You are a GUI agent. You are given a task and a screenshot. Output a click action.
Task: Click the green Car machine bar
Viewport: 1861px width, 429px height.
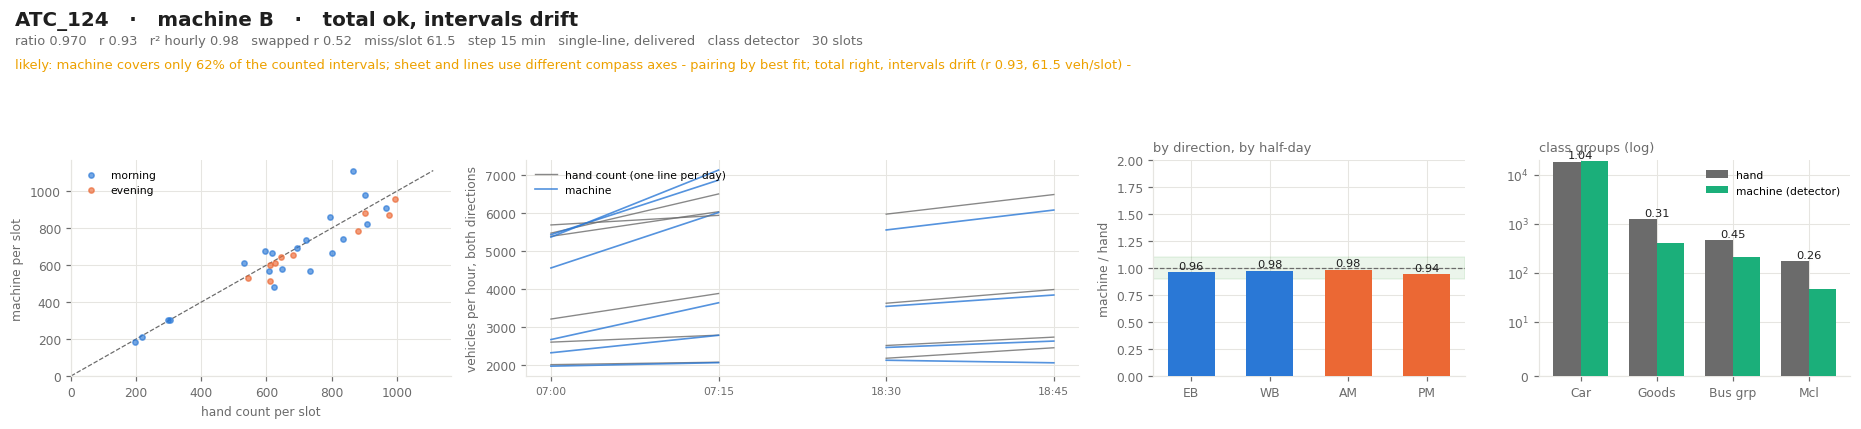(x=1595, y=268)
